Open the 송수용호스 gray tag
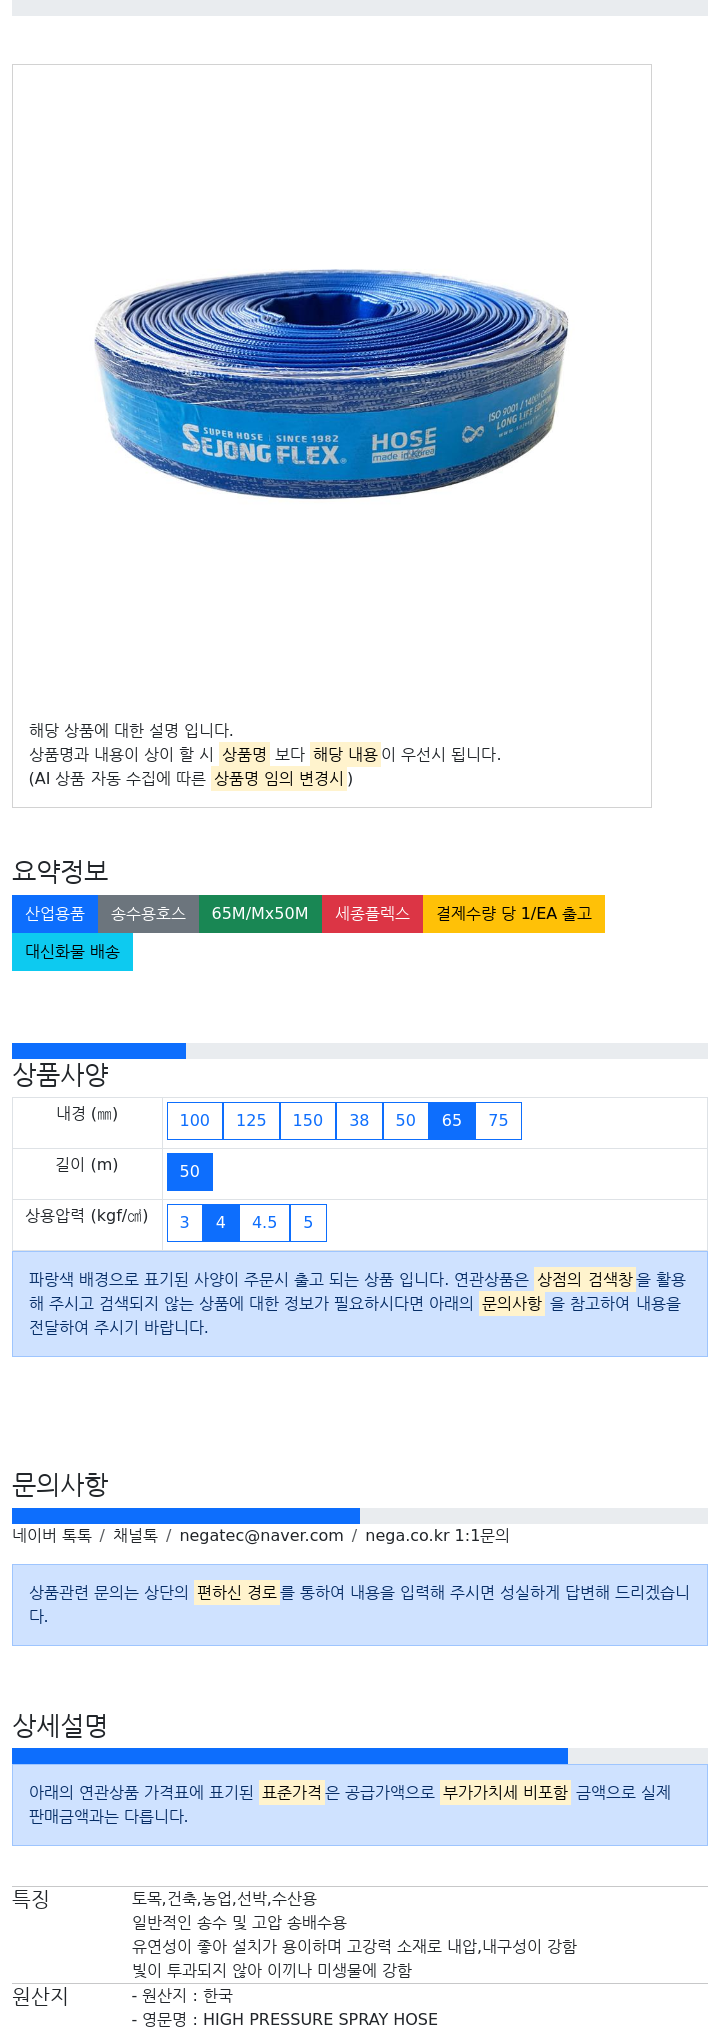 (x=148, y=914)
